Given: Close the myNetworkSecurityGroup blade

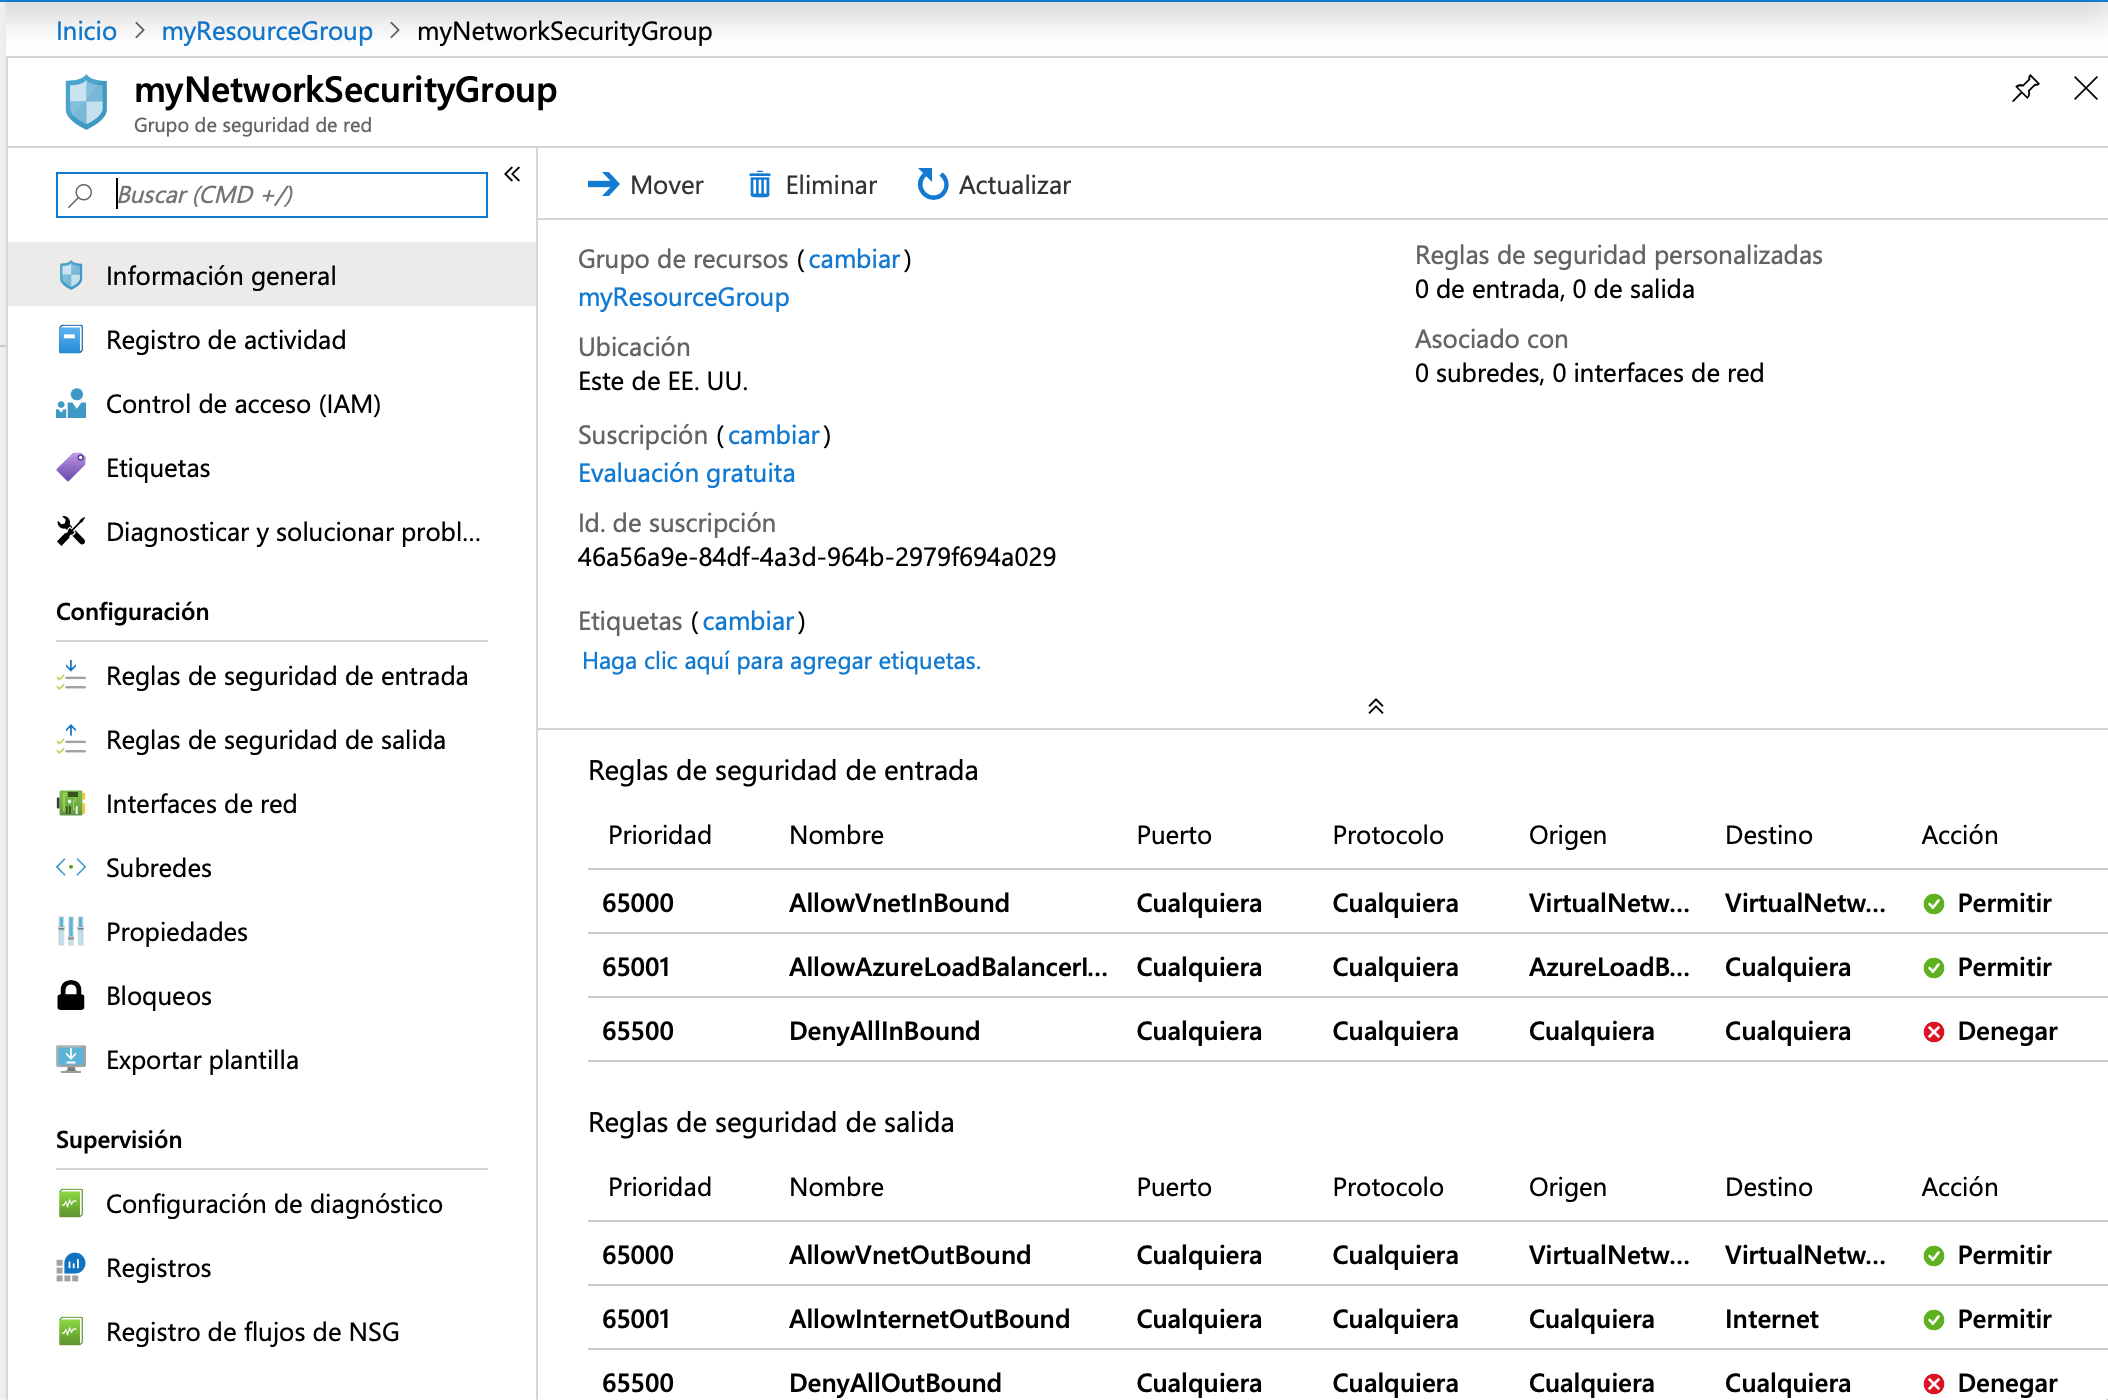Looking at the screenshot, I should click(2085, 88).
